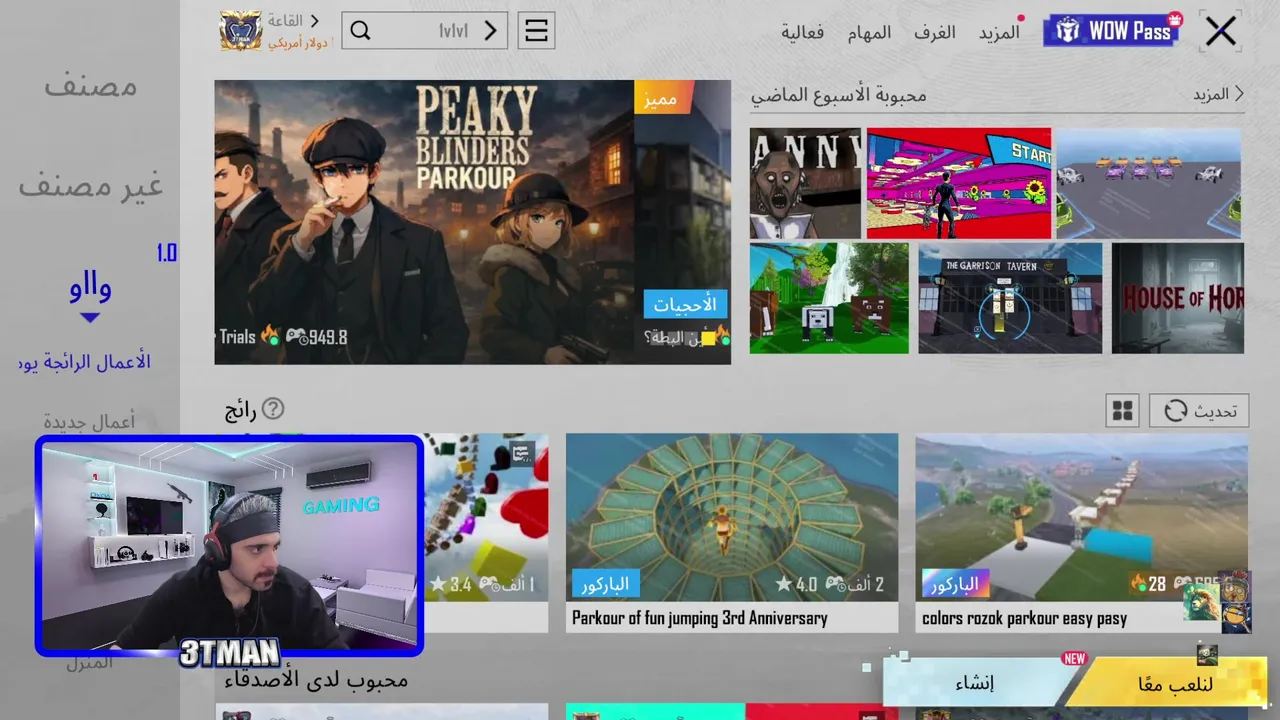Click the 3.4 star rating on blocks card
This screenshot has height=720, width=1280.
click(451, 584)
